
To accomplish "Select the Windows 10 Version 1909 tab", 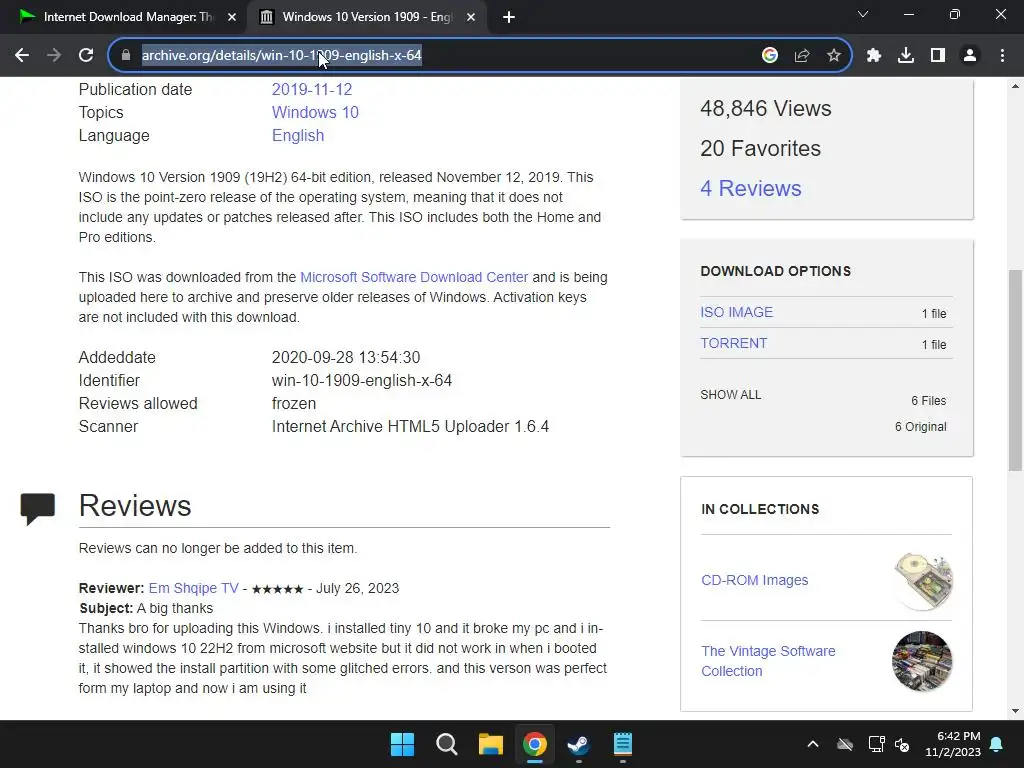I will click(366, 17).
